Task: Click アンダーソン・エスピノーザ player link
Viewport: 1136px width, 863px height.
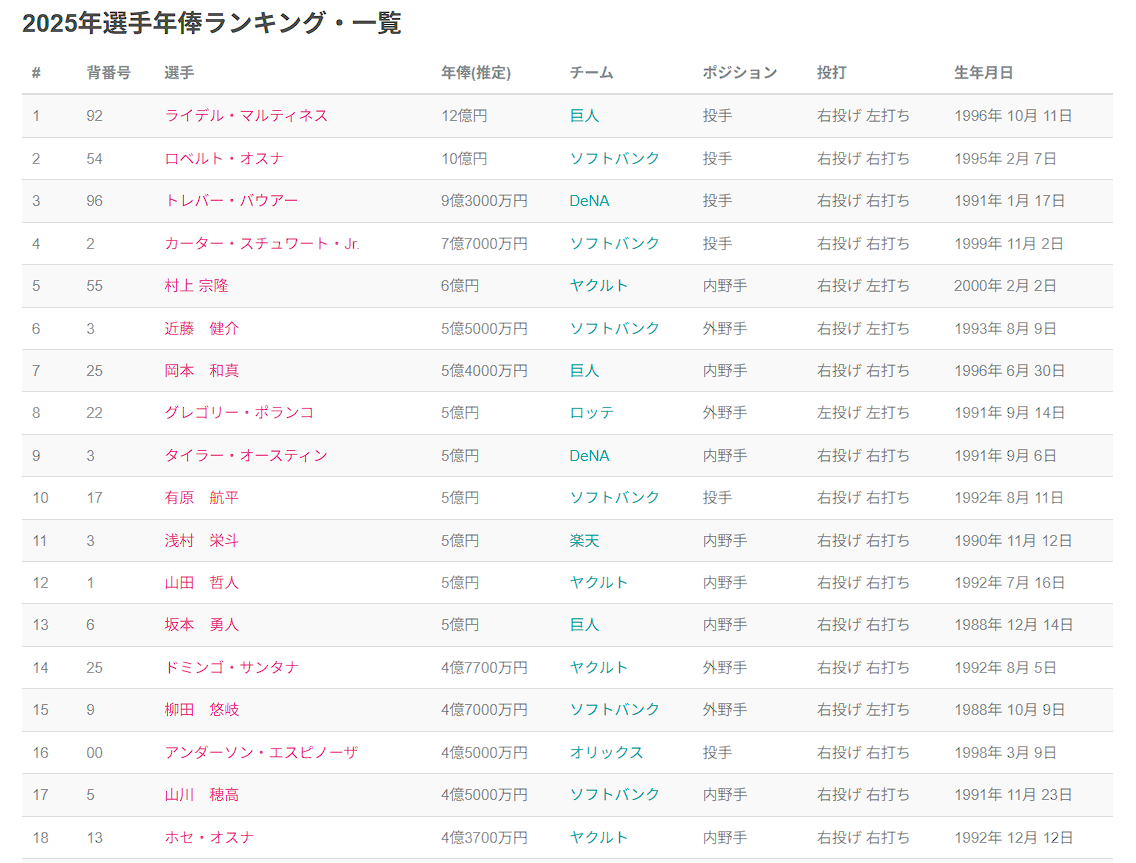Action: pyautogui.click(x=261, y=753)
